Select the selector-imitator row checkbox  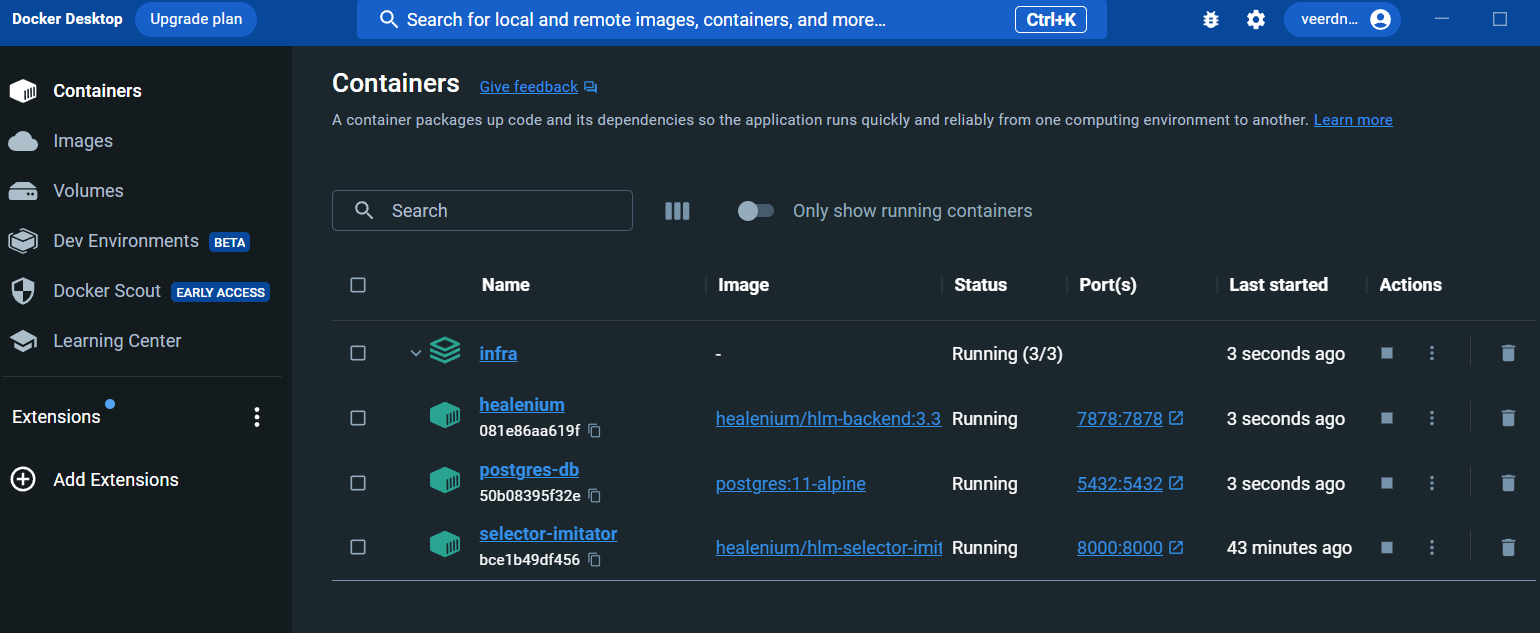pos(358,547)
